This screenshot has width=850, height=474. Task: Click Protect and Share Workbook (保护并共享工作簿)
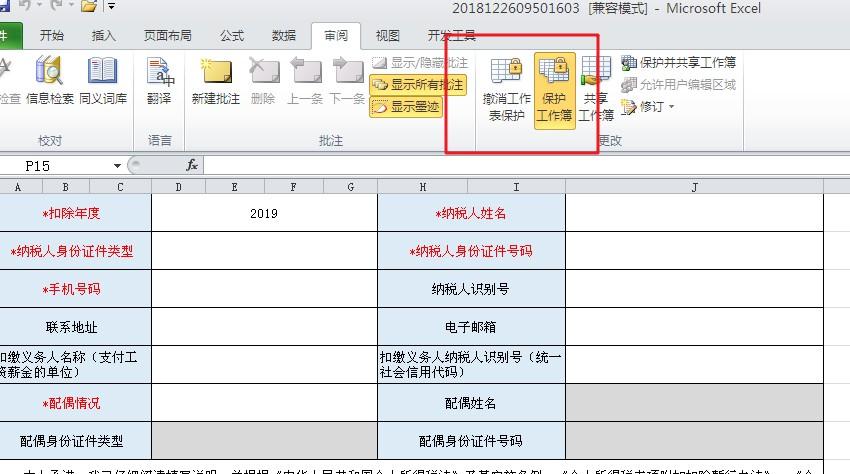tap(679, 62)
